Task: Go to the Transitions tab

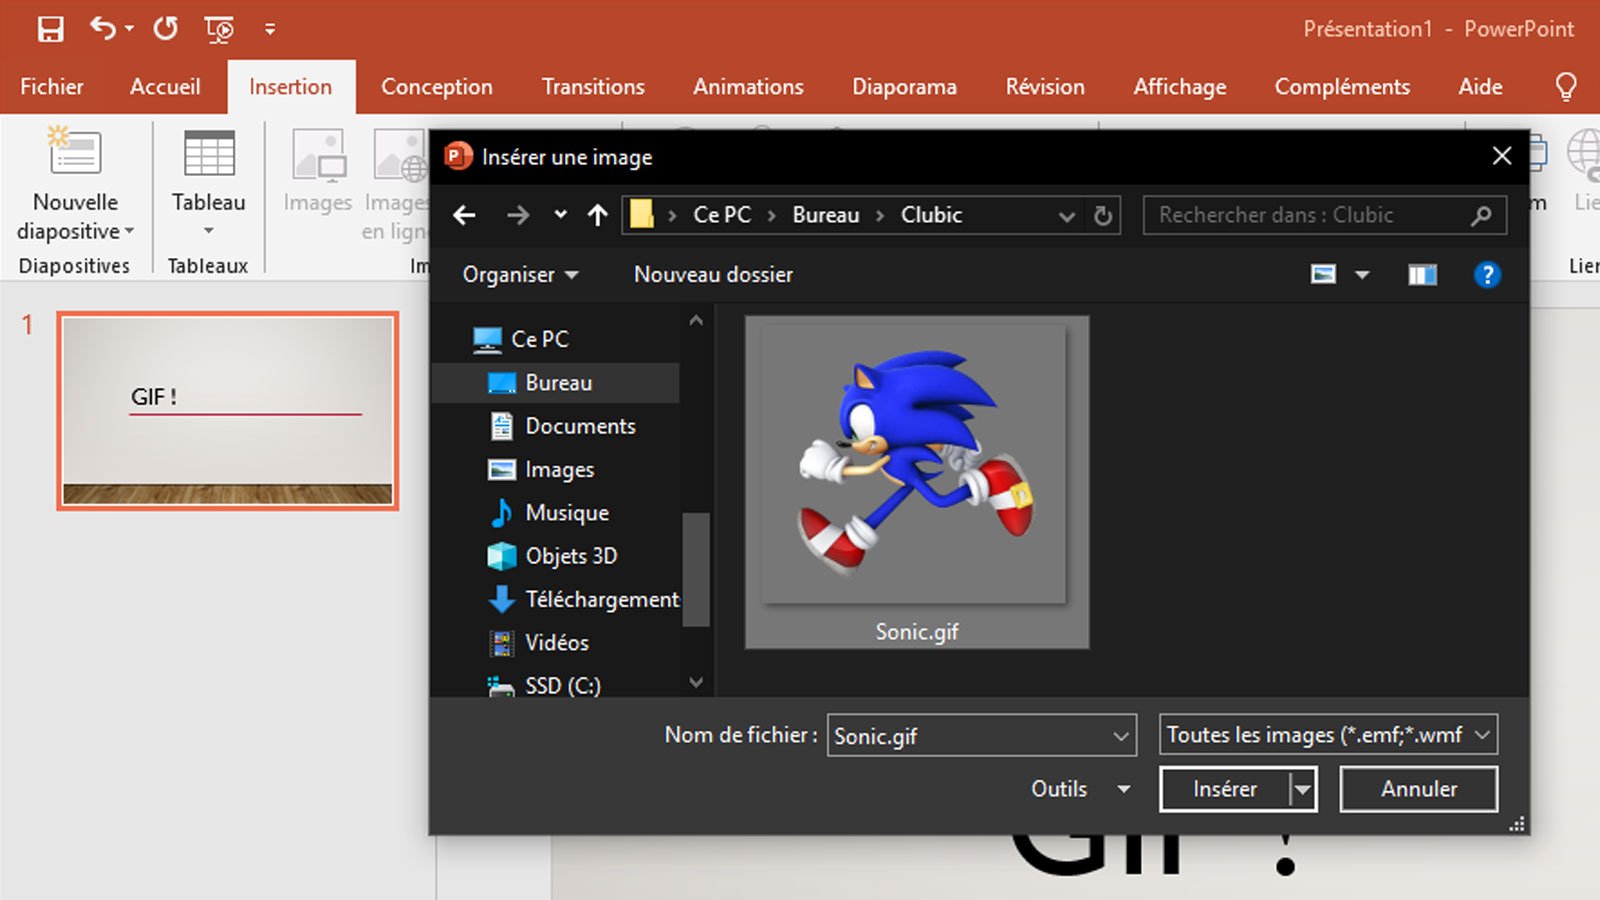Action: (x=594, y=87)
